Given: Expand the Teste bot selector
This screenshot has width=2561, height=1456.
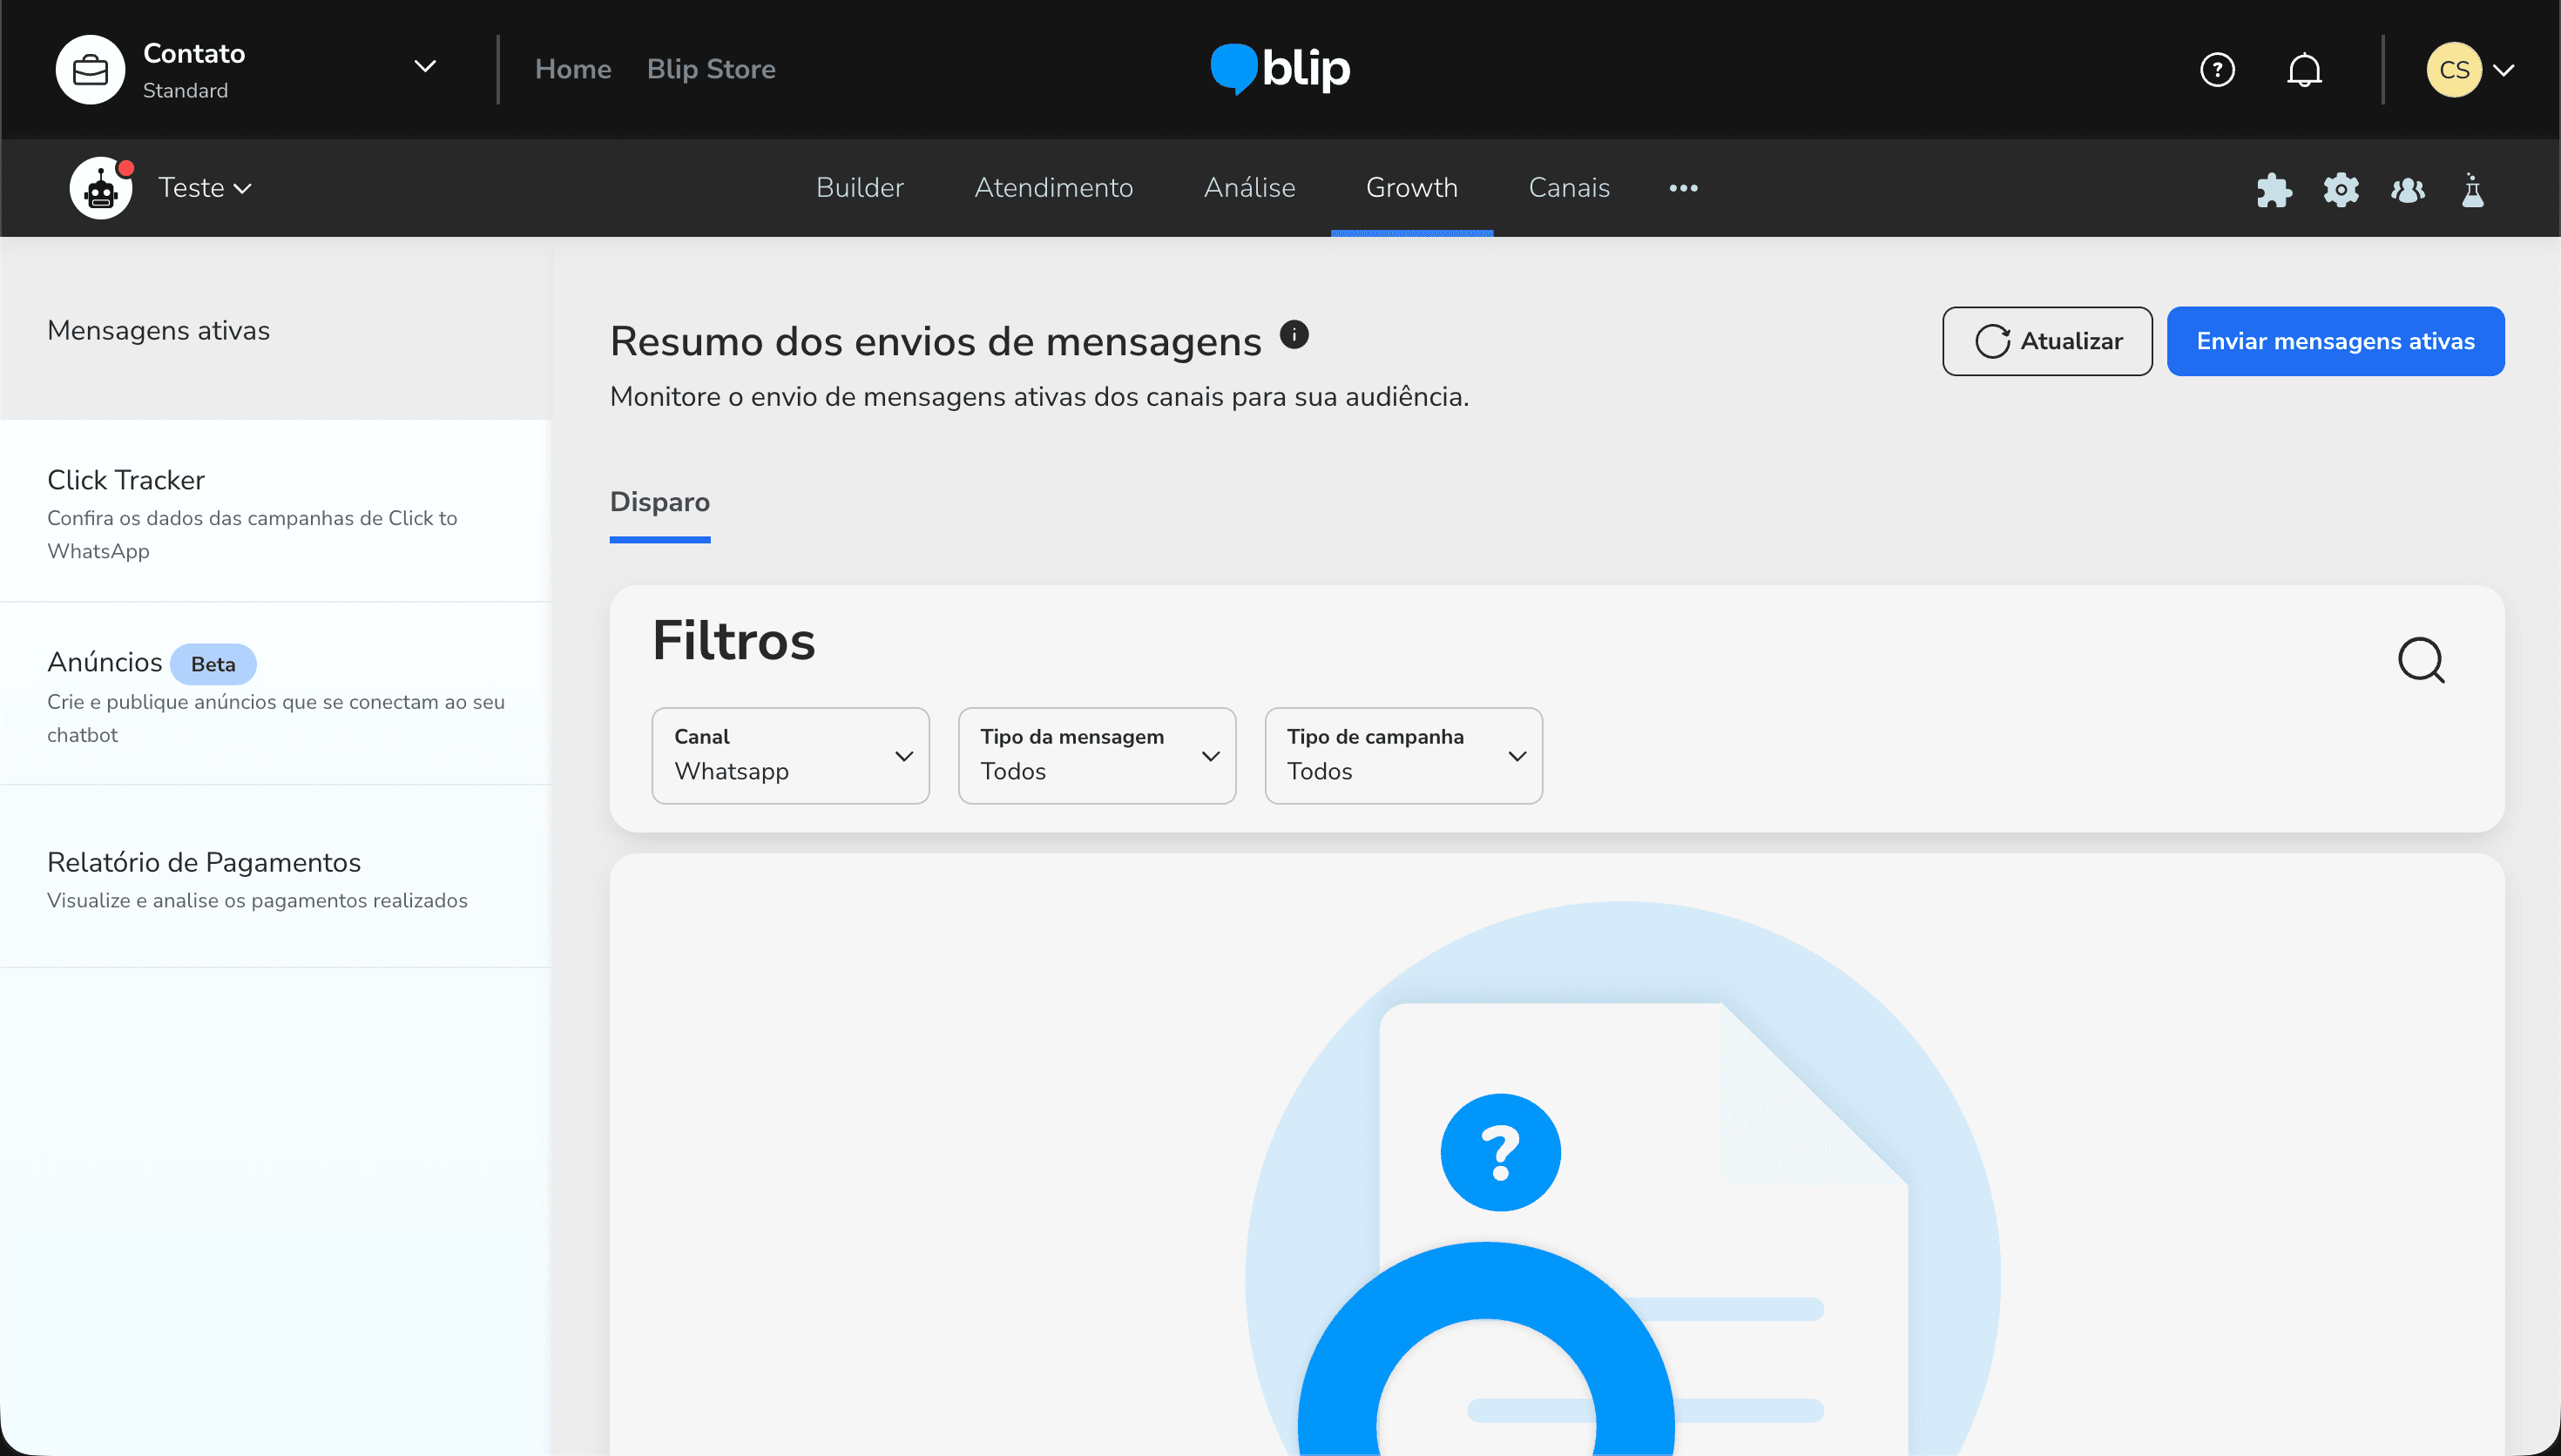Looking at the screenshot, I should pyautogui.click(x=205, y=187).
